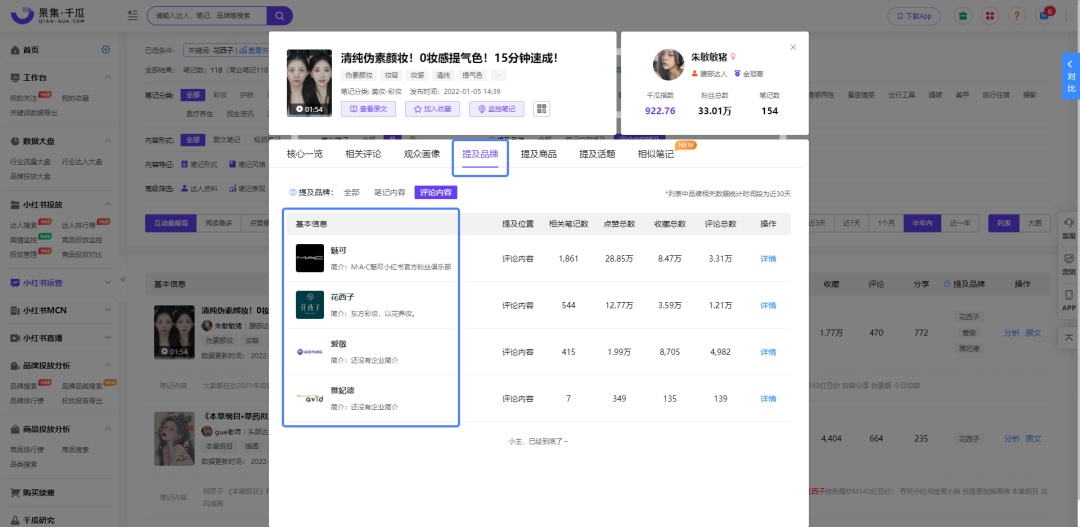Expand the 小红书直播 sidebar section
Image resolution: width=1080 pixels, height=527 pixels.
pos(108,338)
